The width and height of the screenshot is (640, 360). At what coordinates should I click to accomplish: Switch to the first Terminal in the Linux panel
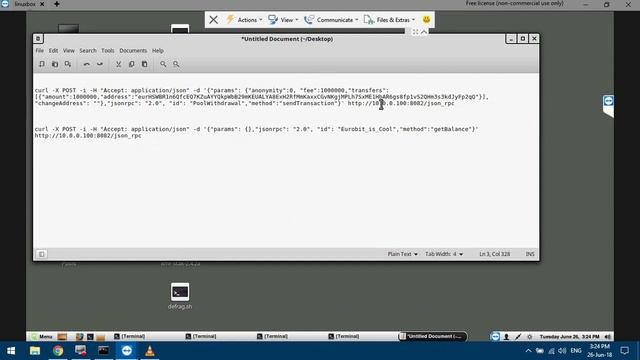click(130, 336)
